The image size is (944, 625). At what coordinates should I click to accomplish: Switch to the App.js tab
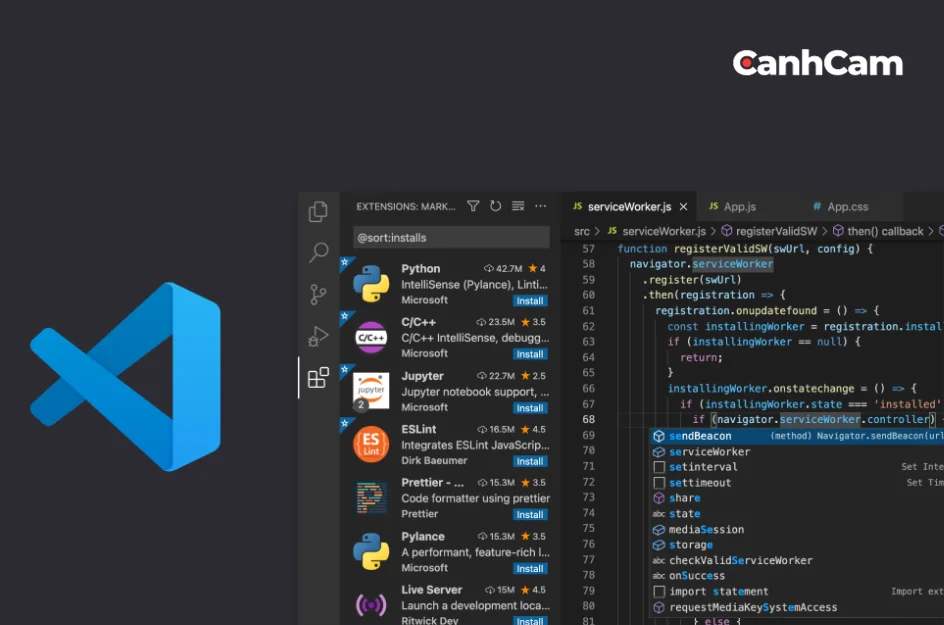point(739,207)
